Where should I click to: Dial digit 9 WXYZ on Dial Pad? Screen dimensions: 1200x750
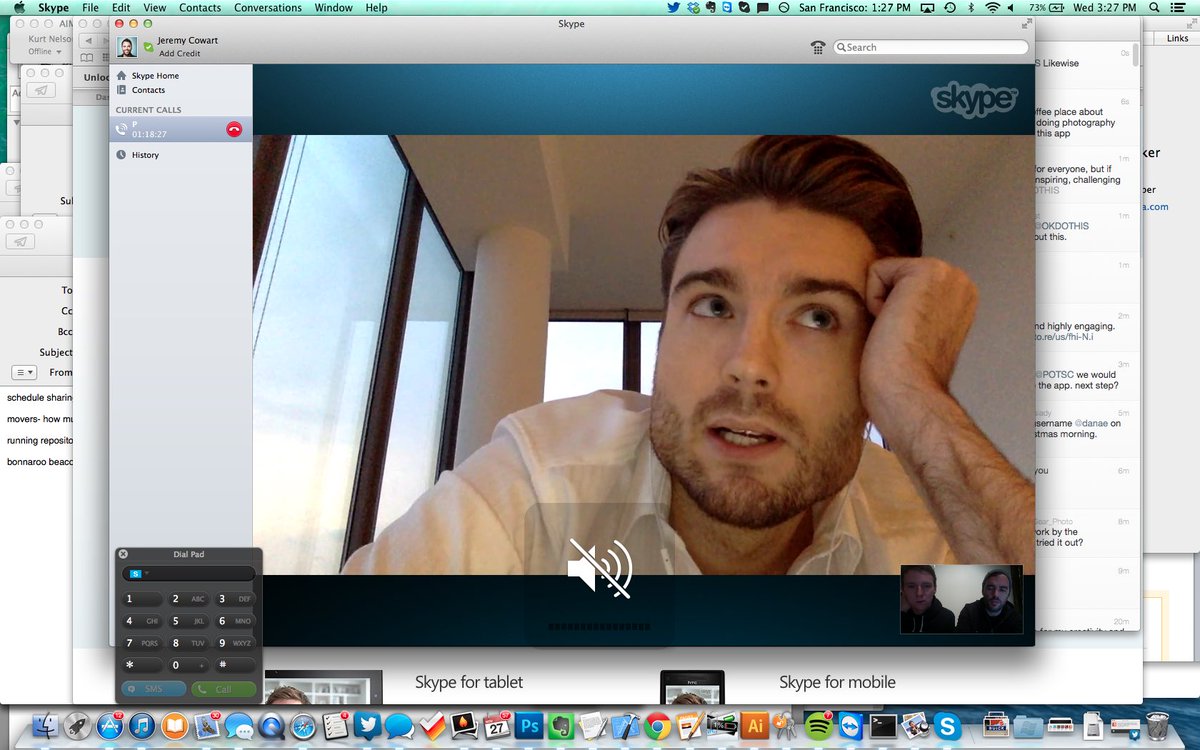coord(235,643)
